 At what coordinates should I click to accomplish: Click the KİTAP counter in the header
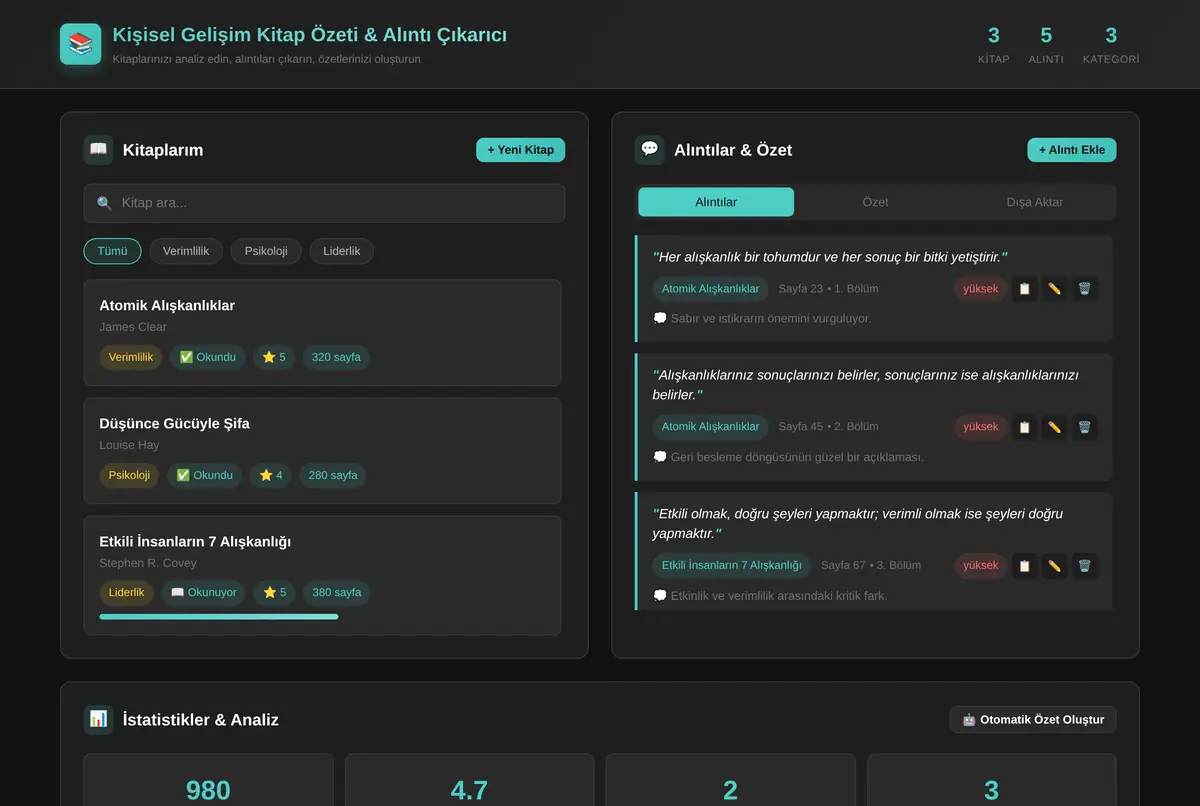[994, 44]
